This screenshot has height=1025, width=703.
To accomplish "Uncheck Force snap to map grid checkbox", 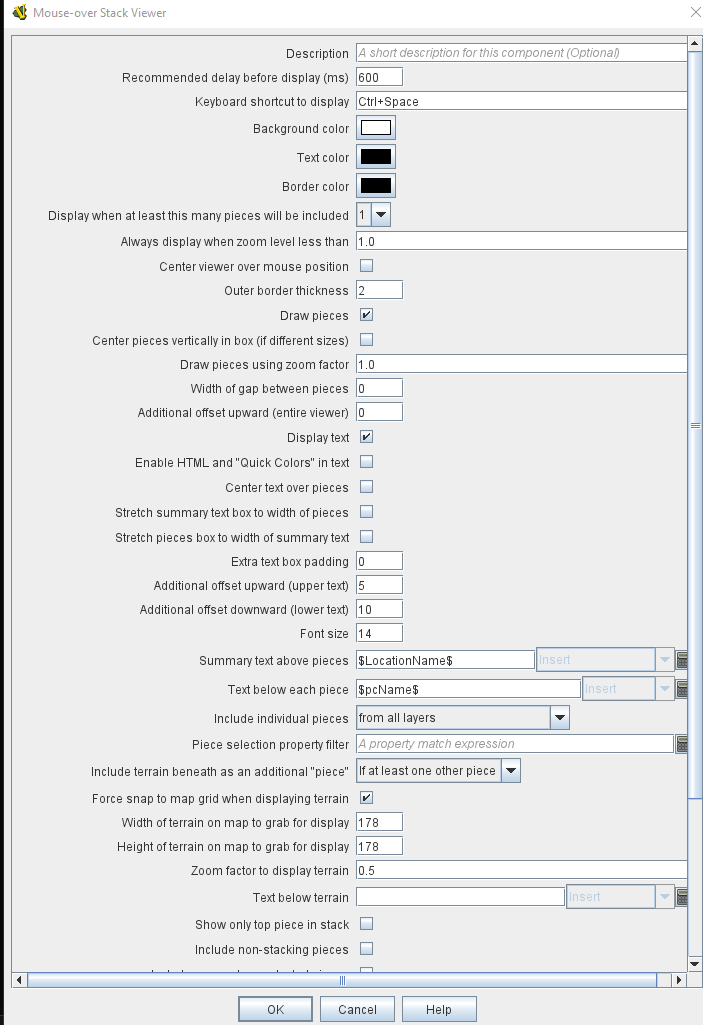I will coord(366,798).
